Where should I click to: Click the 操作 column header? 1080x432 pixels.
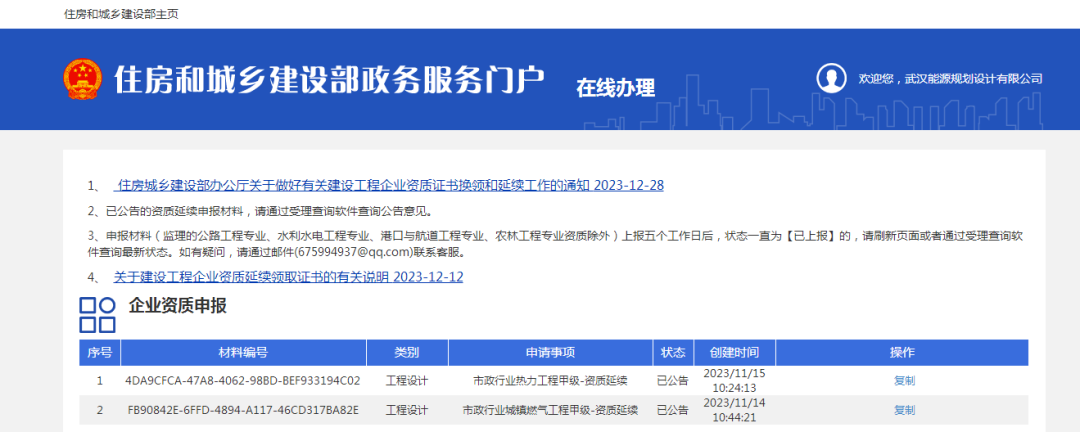click(902, 353)
